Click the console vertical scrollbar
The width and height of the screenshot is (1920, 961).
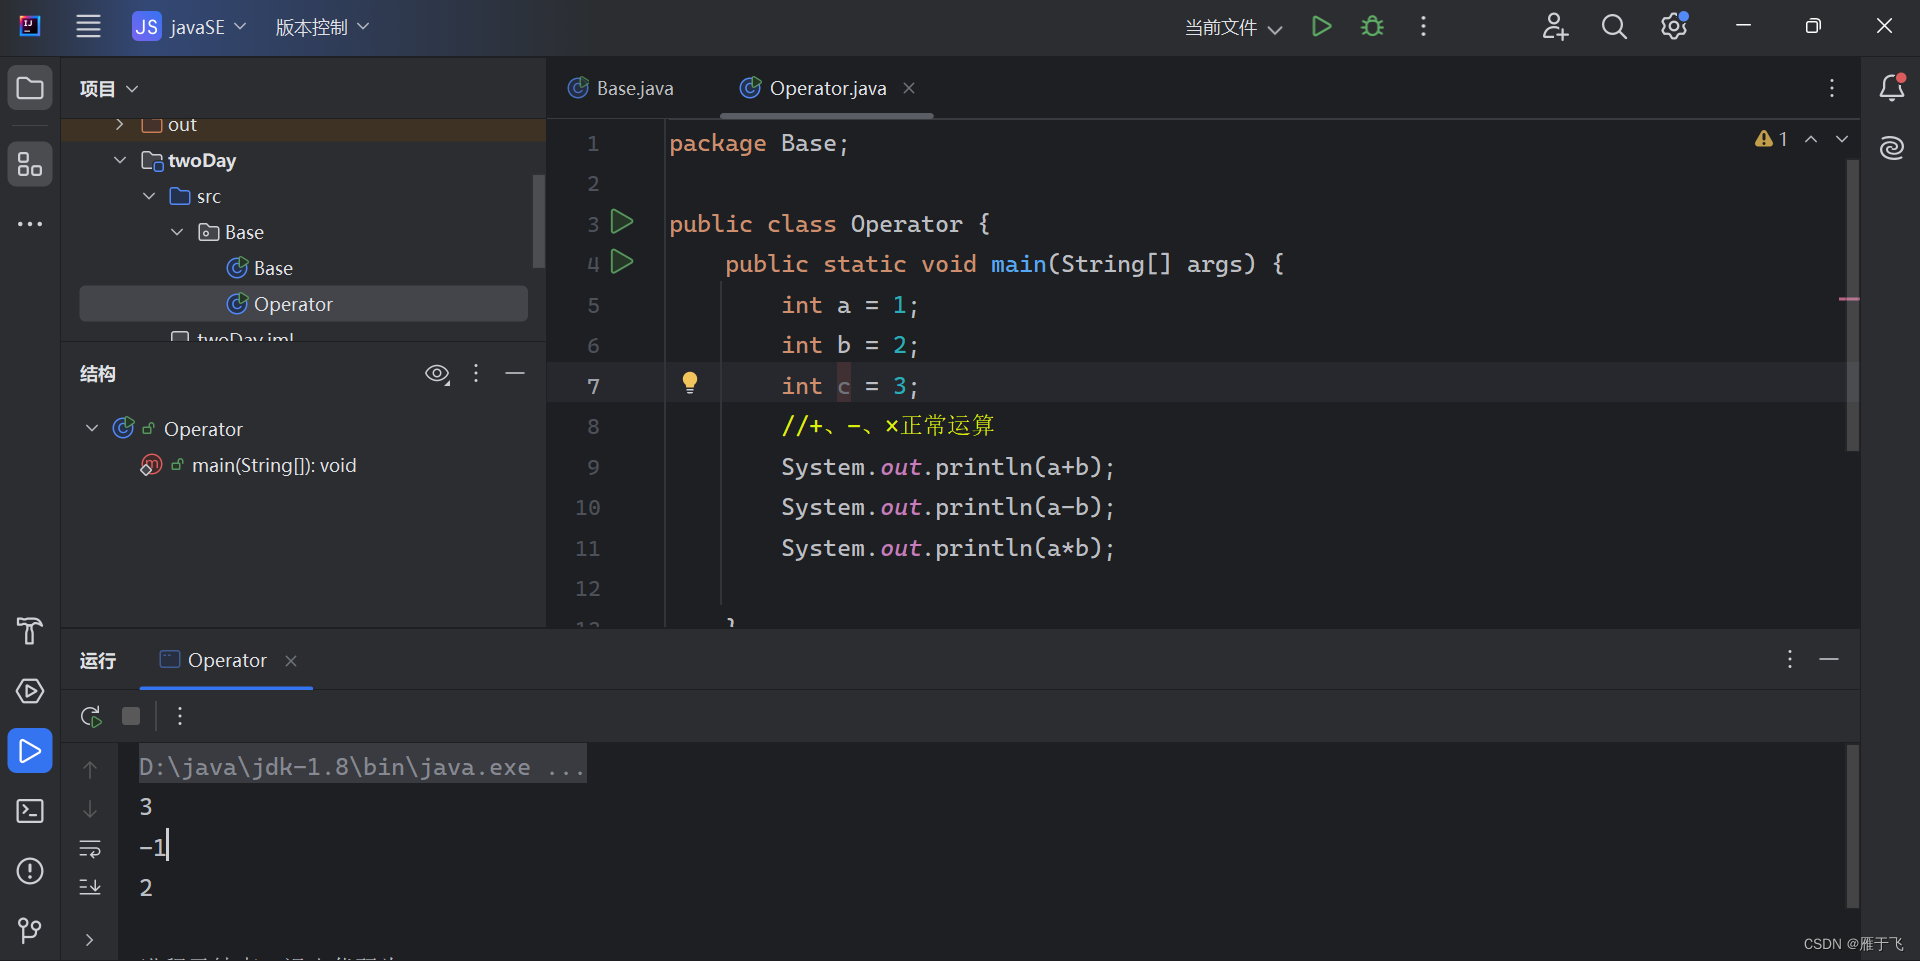1852,826
